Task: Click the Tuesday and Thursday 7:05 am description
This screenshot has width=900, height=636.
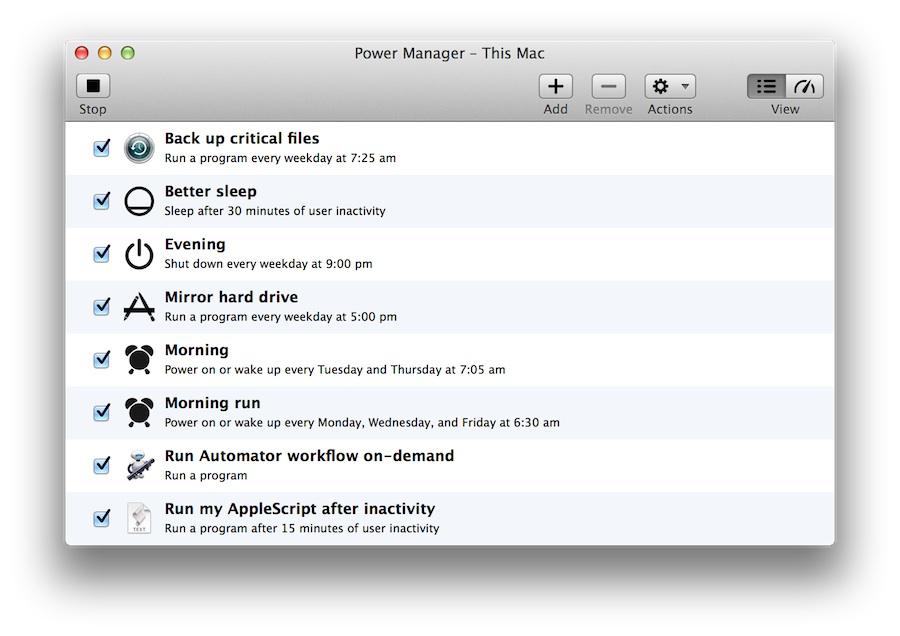Action: click(335, 369)
